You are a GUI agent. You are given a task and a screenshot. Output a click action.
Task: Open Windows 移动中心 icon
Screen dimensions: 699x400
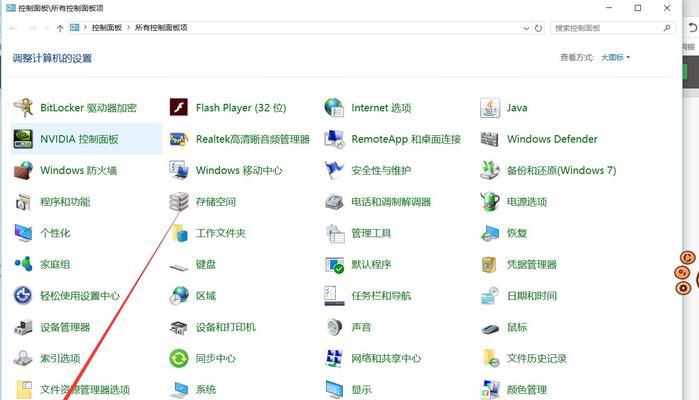click(x=179, y=170)
